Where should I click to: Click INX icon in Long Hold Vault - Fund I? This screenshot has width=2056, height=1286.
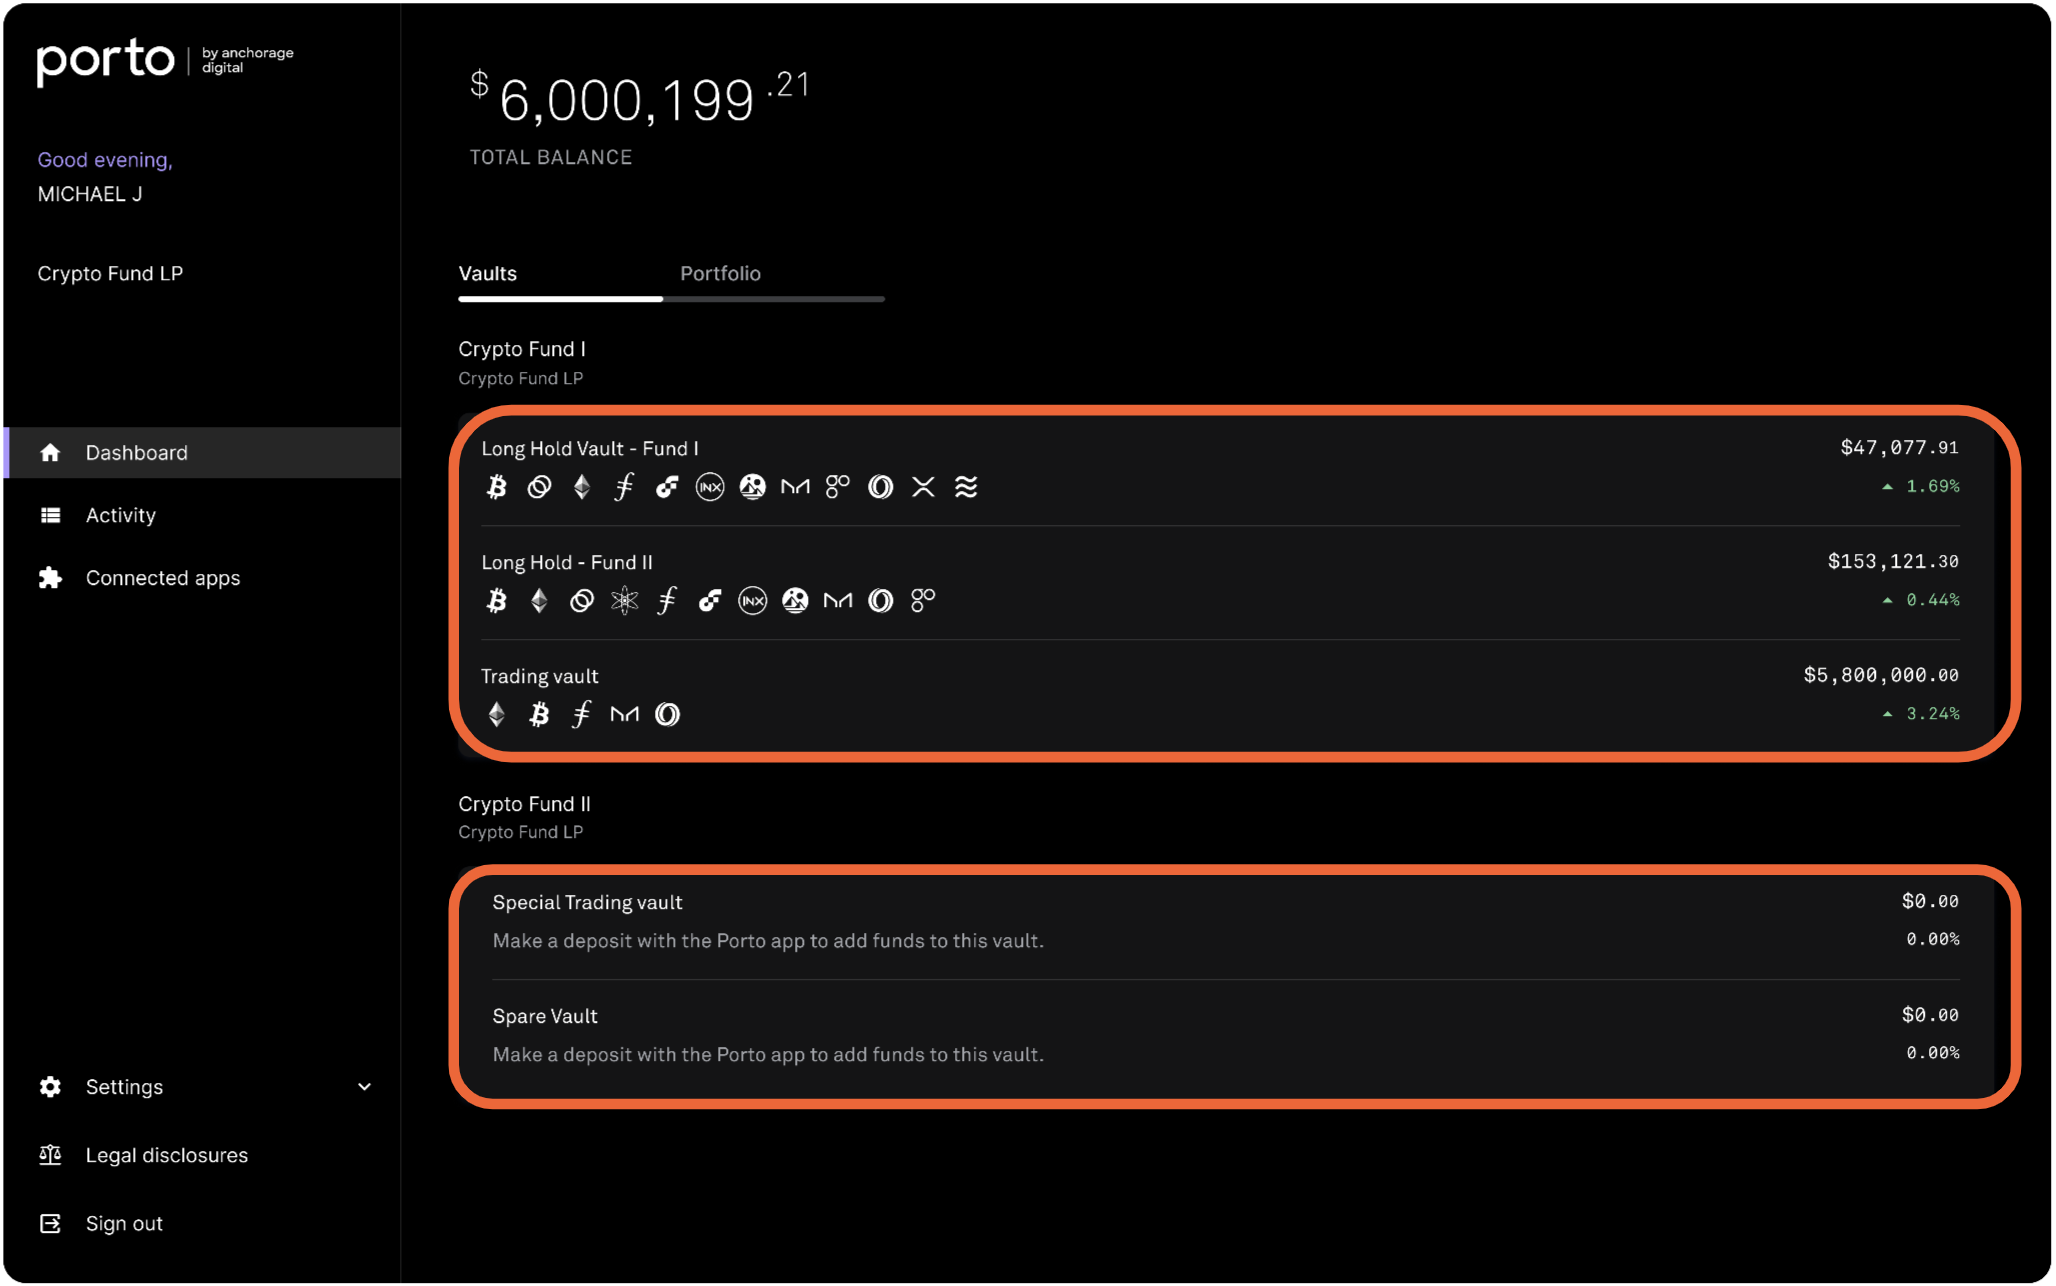coord(710,487)
